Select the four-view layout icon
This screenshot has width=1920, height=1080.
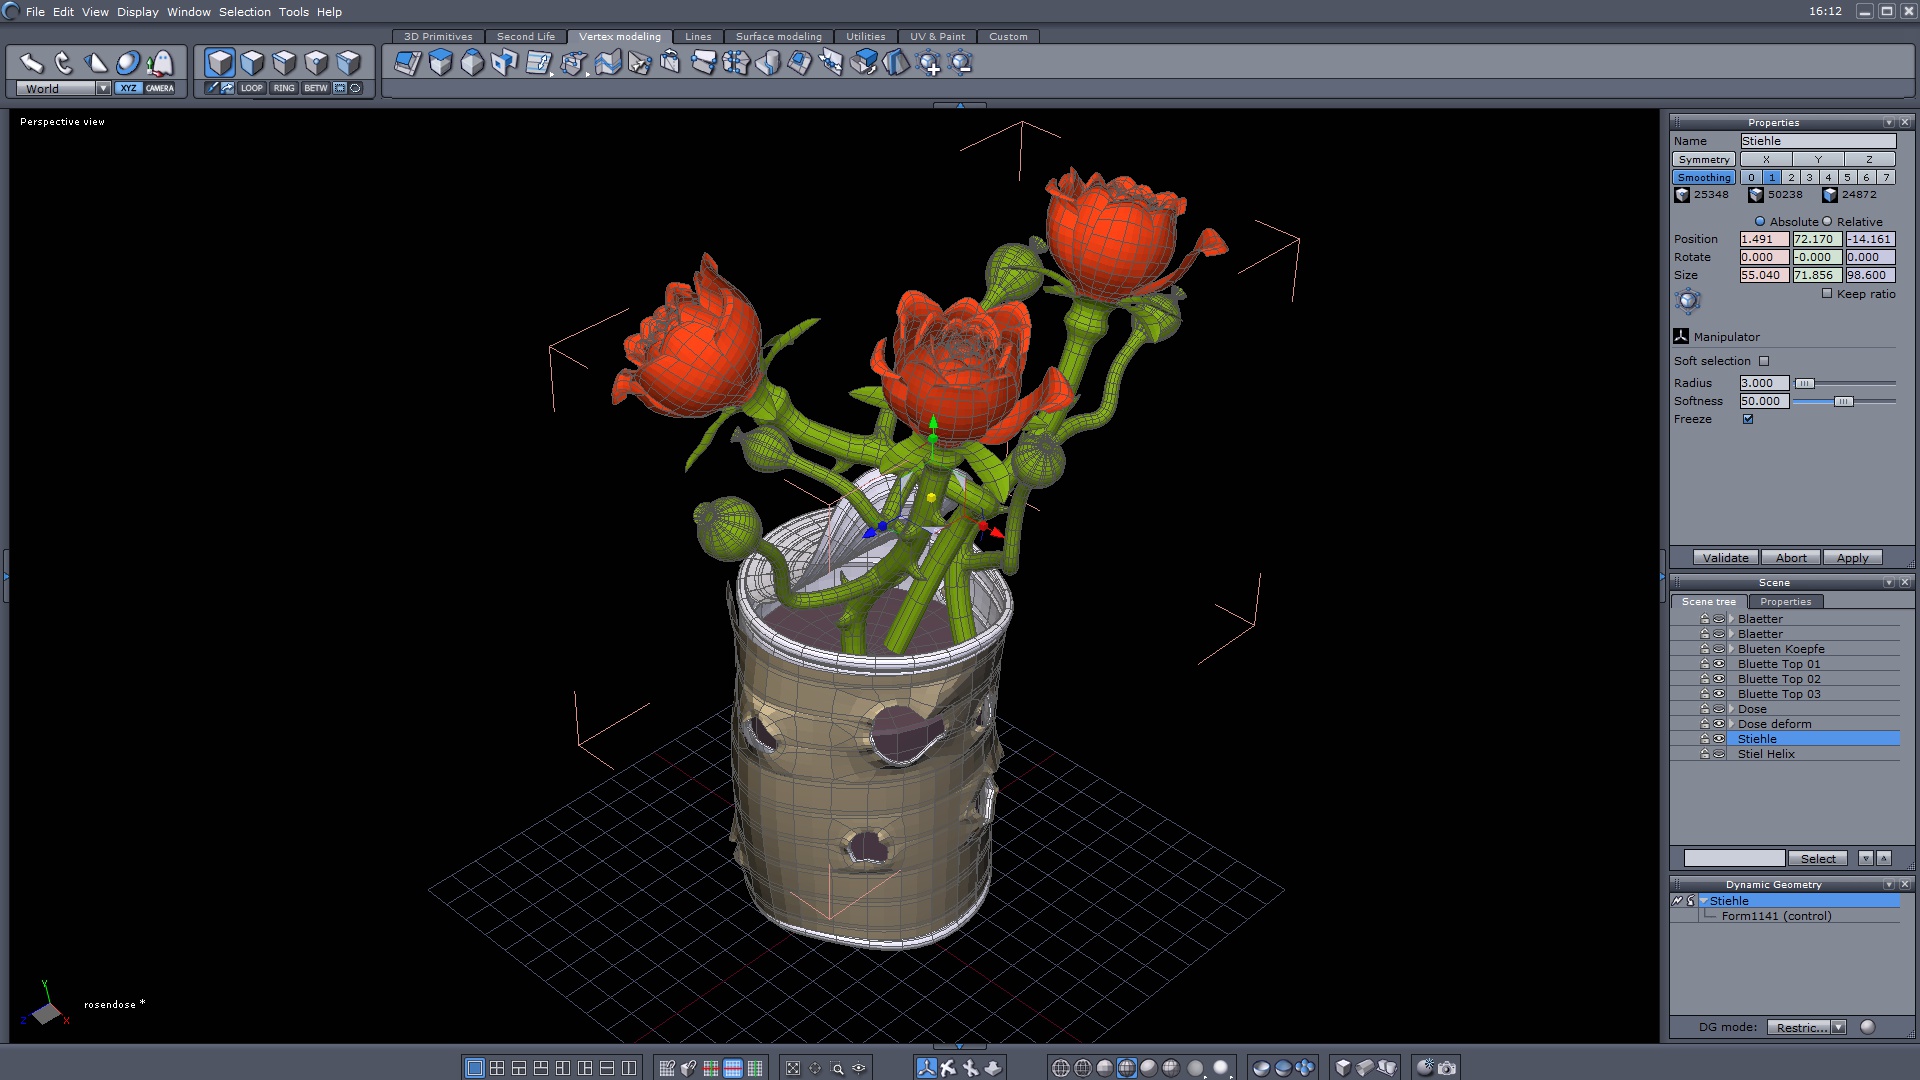(497, 1068)
